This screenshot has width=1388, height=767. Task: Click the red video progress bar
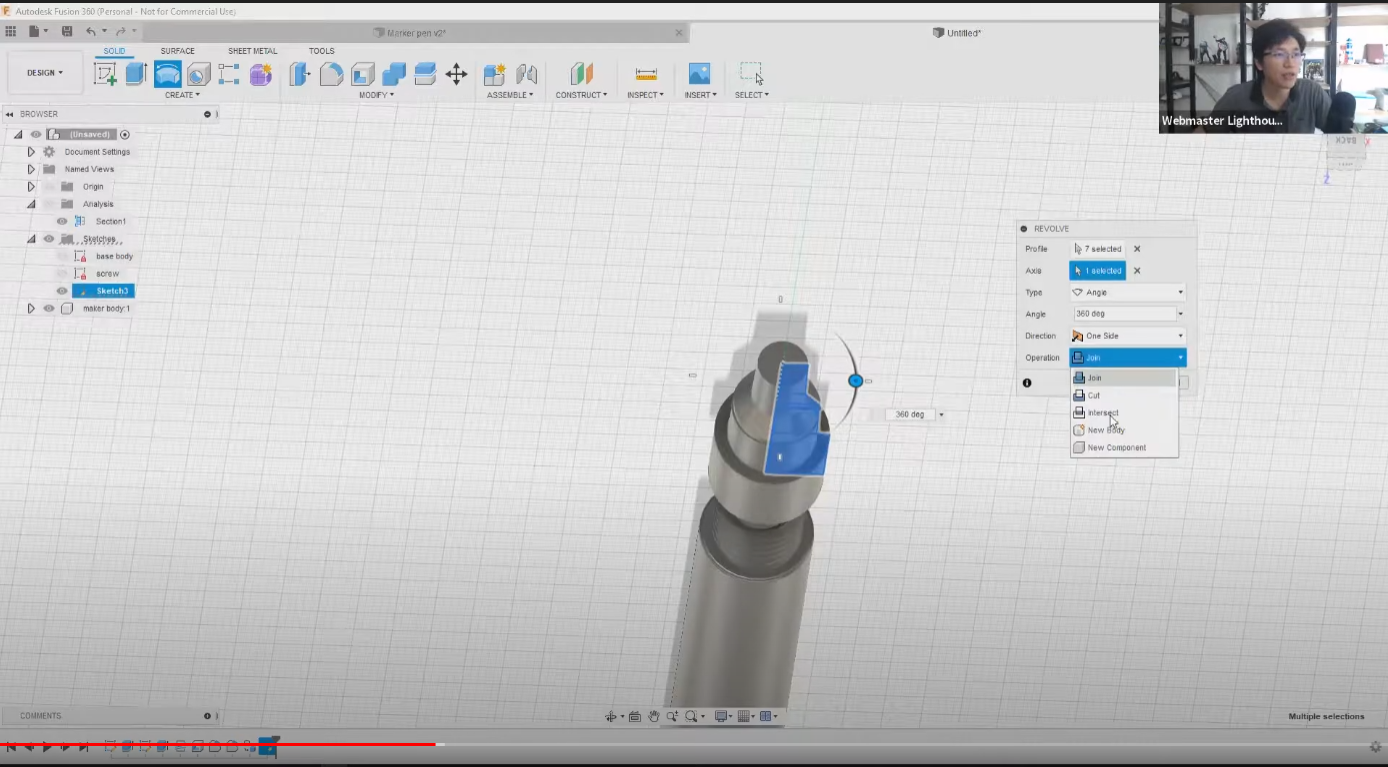click(x=218, y=744)
